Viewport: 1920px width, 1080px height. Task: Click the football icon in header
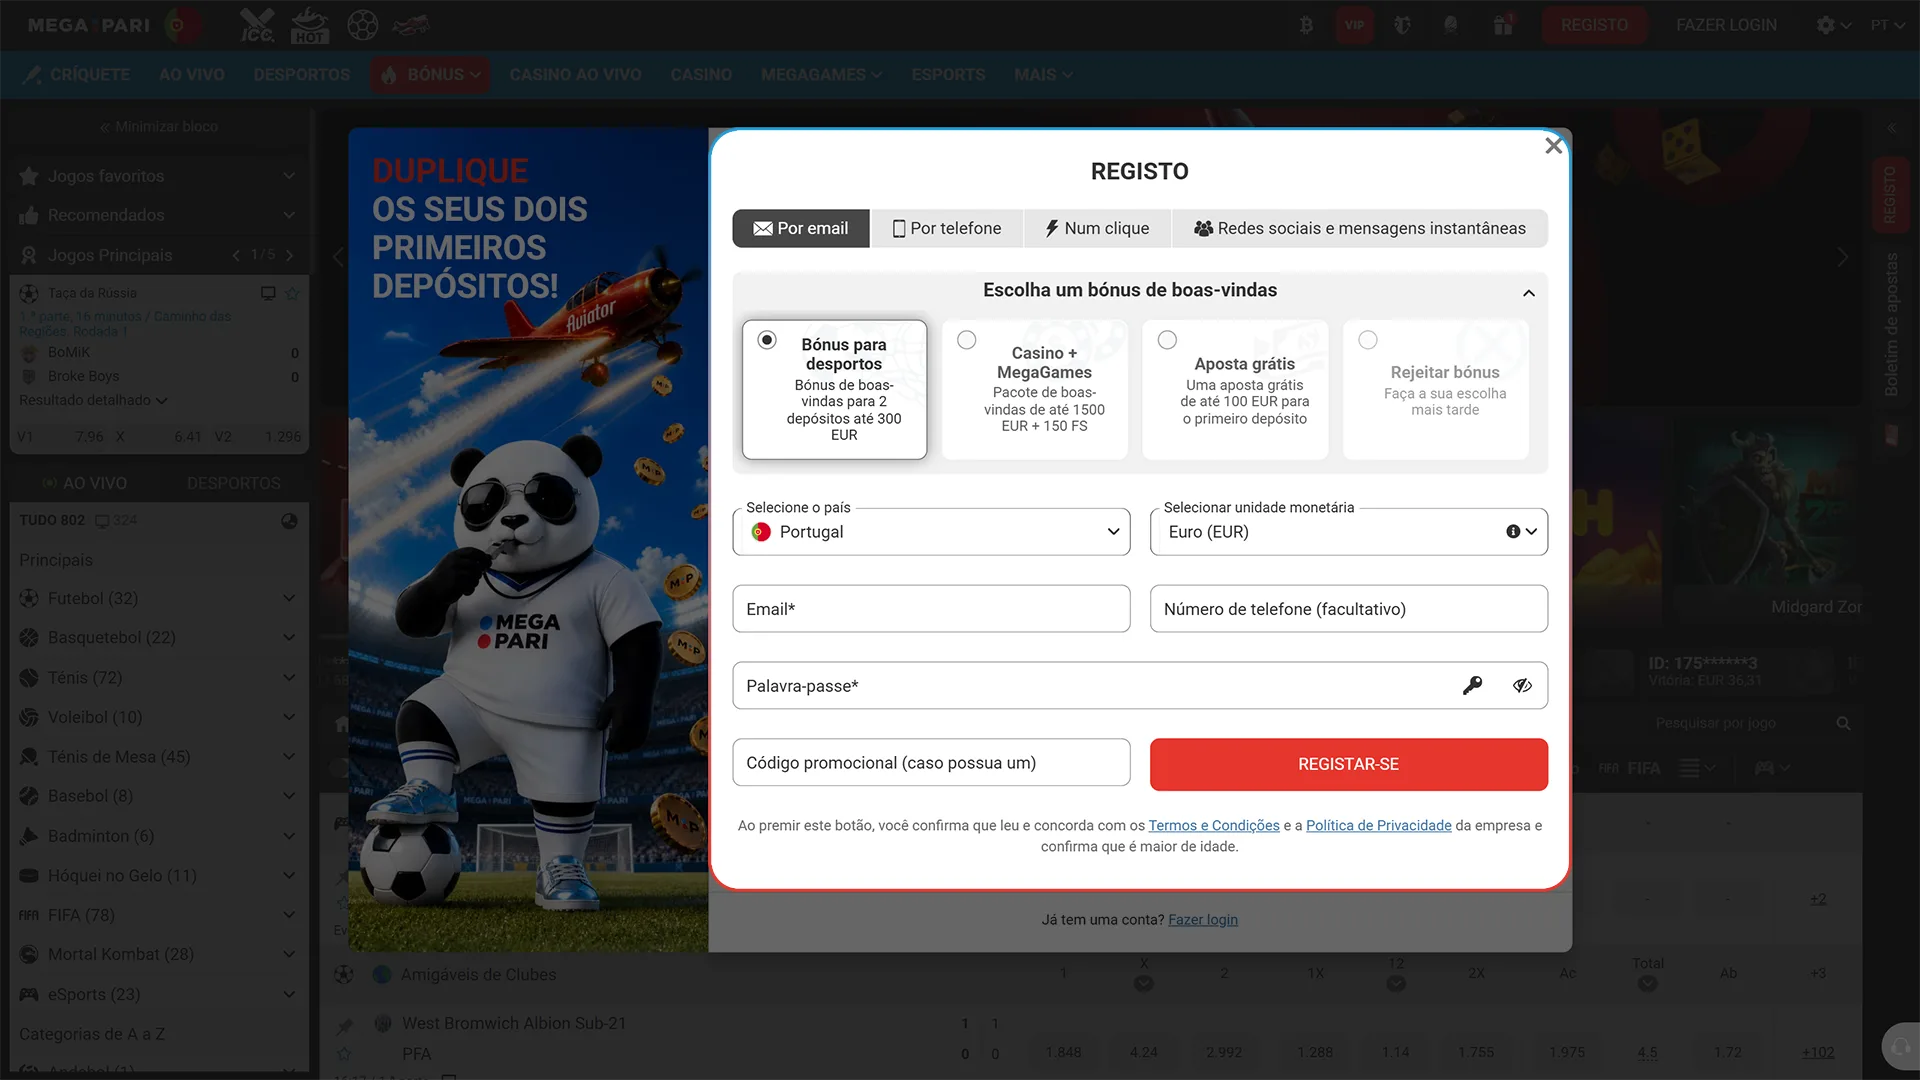(362, 25)
